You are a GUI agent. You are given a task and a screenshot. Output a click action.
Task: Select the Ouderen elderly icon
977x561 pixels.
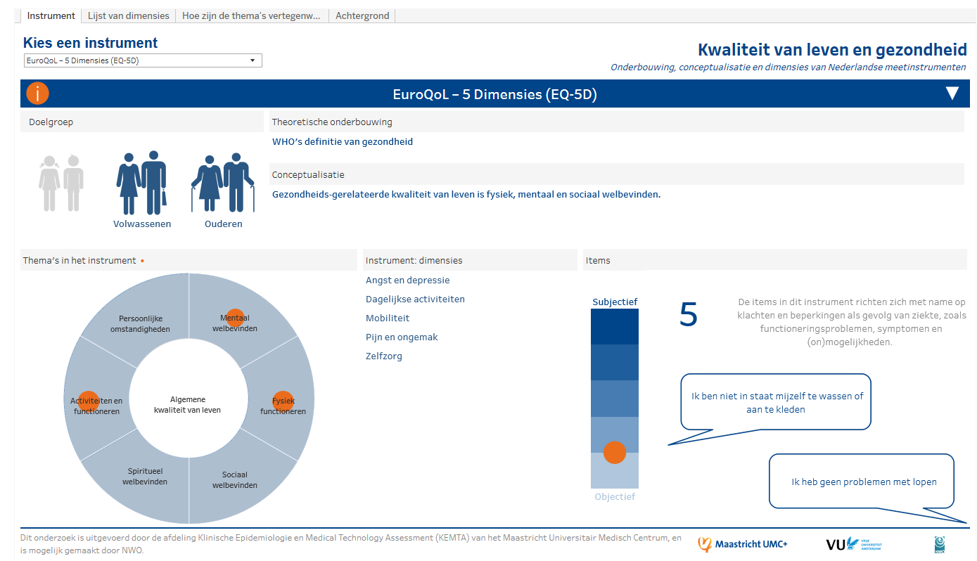tap(223, 183)
